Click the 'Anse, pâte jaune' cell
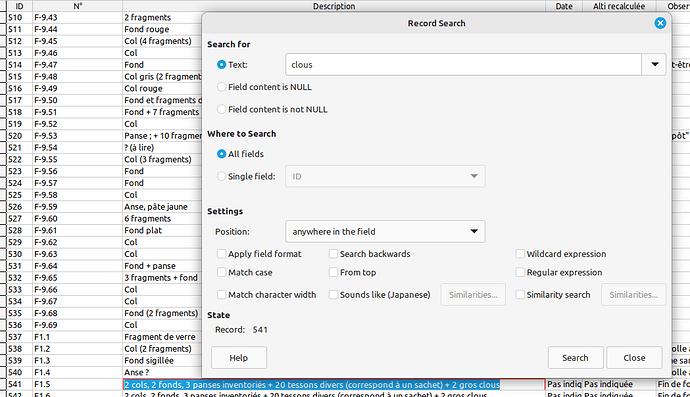 (x=162, y=207)
